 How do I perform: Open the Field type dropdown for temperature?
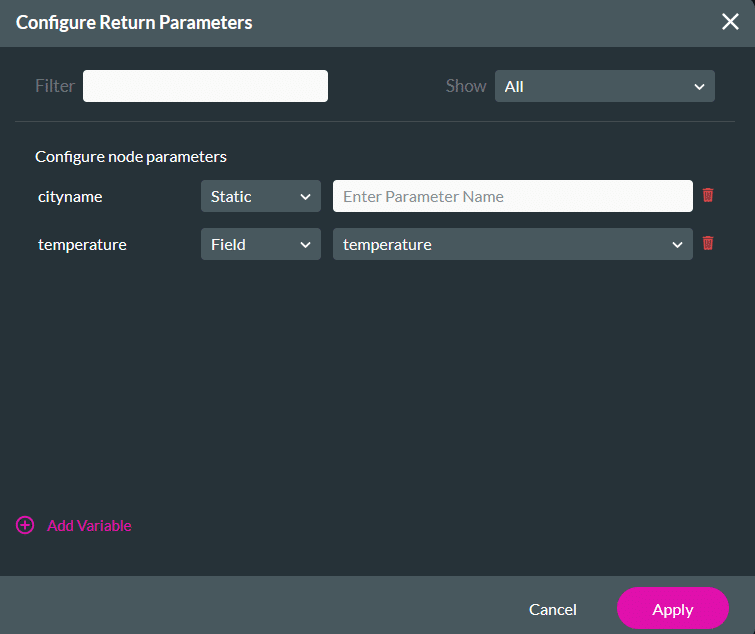(261, 244)
